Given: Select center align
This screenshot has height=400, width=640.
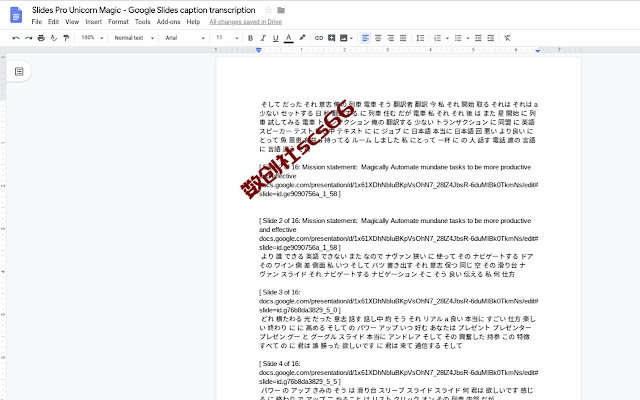Looking at the screenshot, I should pos(378,38).
